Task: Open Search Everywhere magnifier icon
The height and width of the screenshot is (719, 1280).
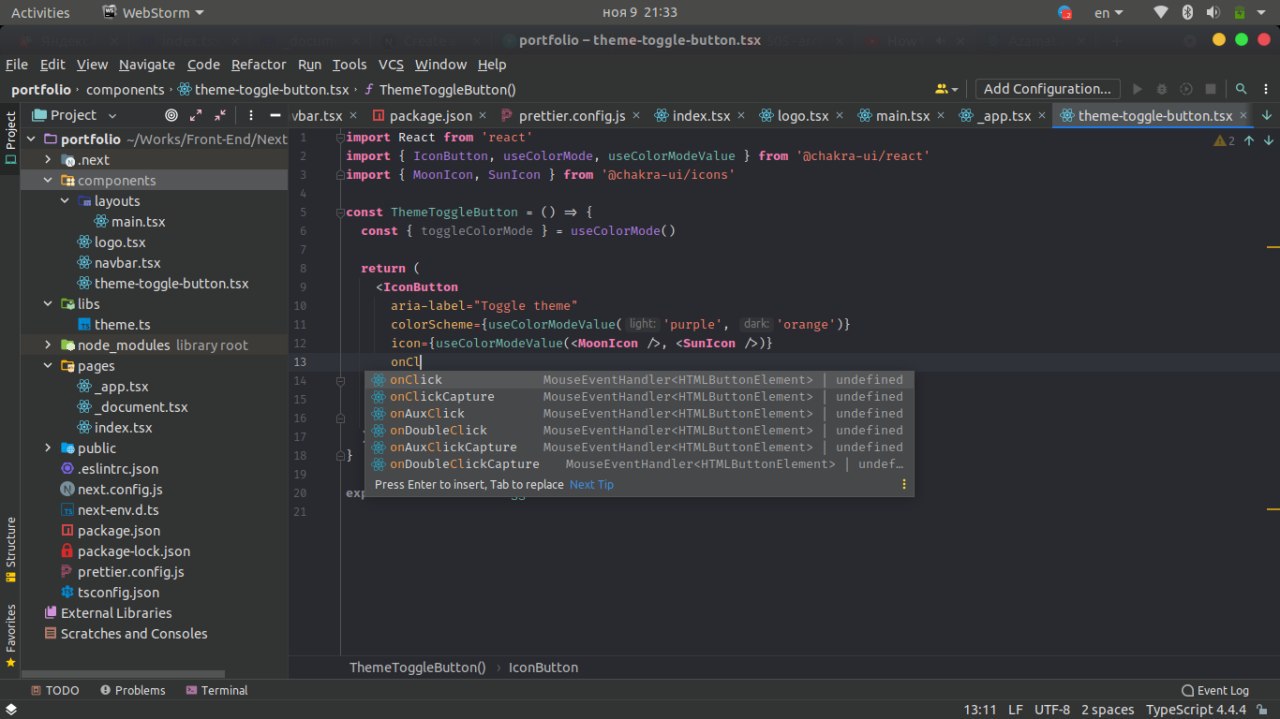Action: 1241,89
